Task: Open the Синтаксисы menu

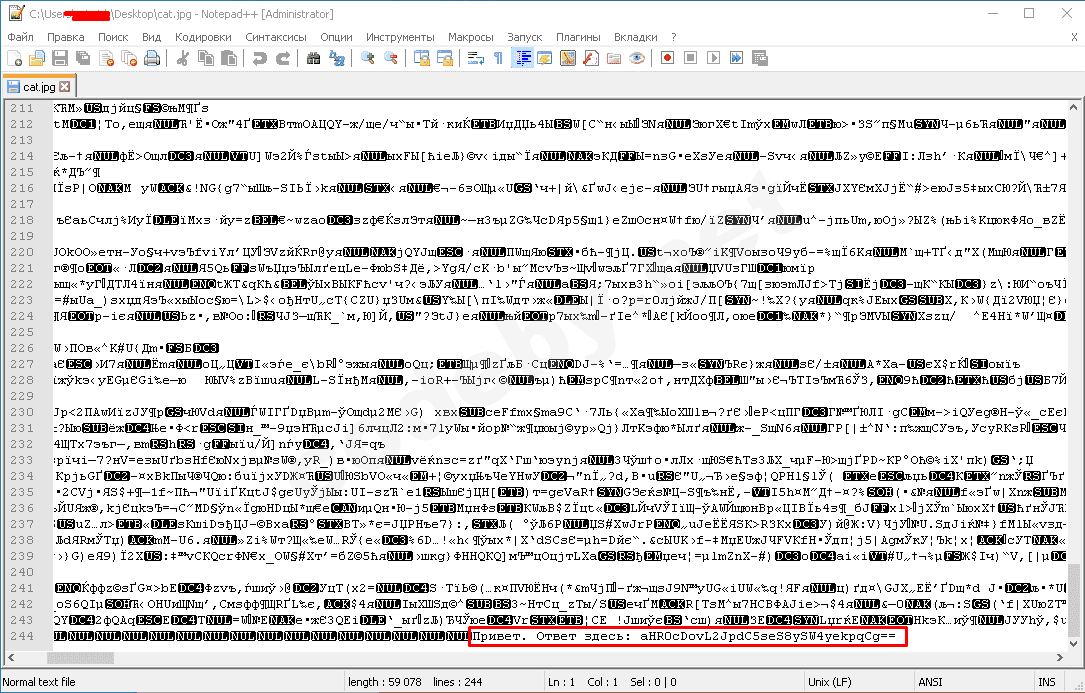Action: coord(275,37)
